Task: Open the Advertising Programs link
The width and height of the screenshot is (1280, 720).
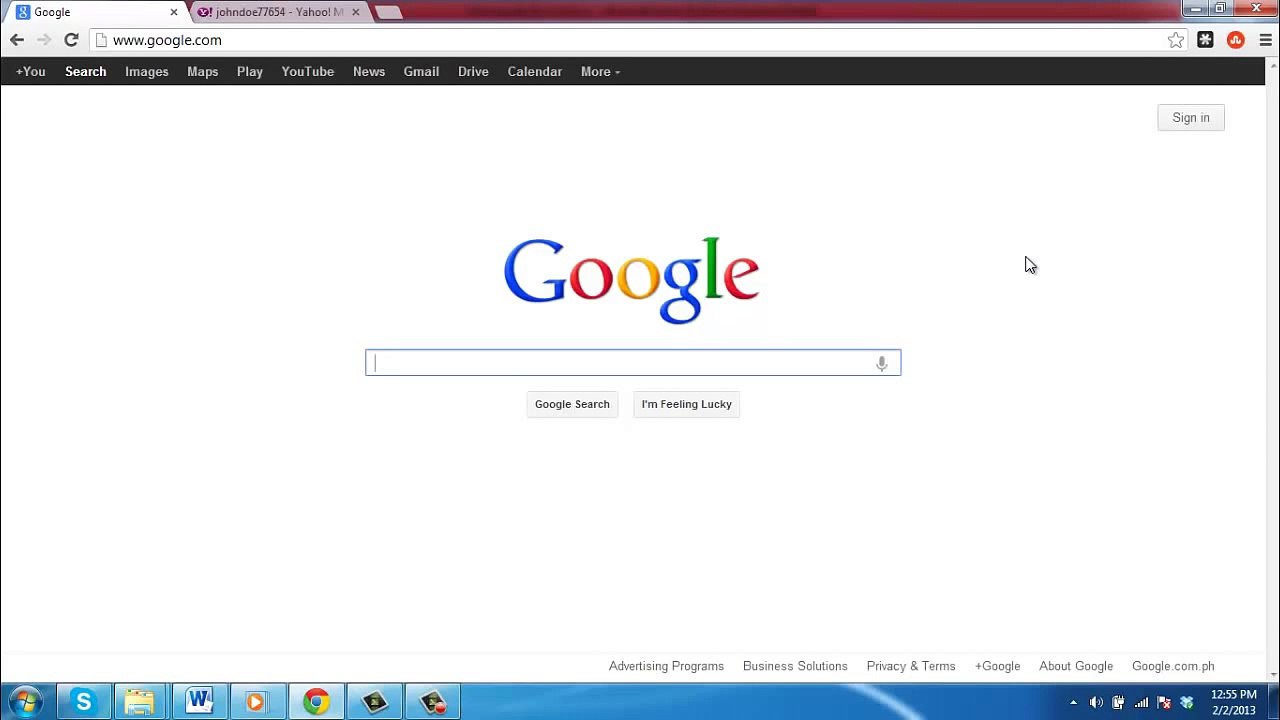Action: pyautogui.click(x=666, y=666)
